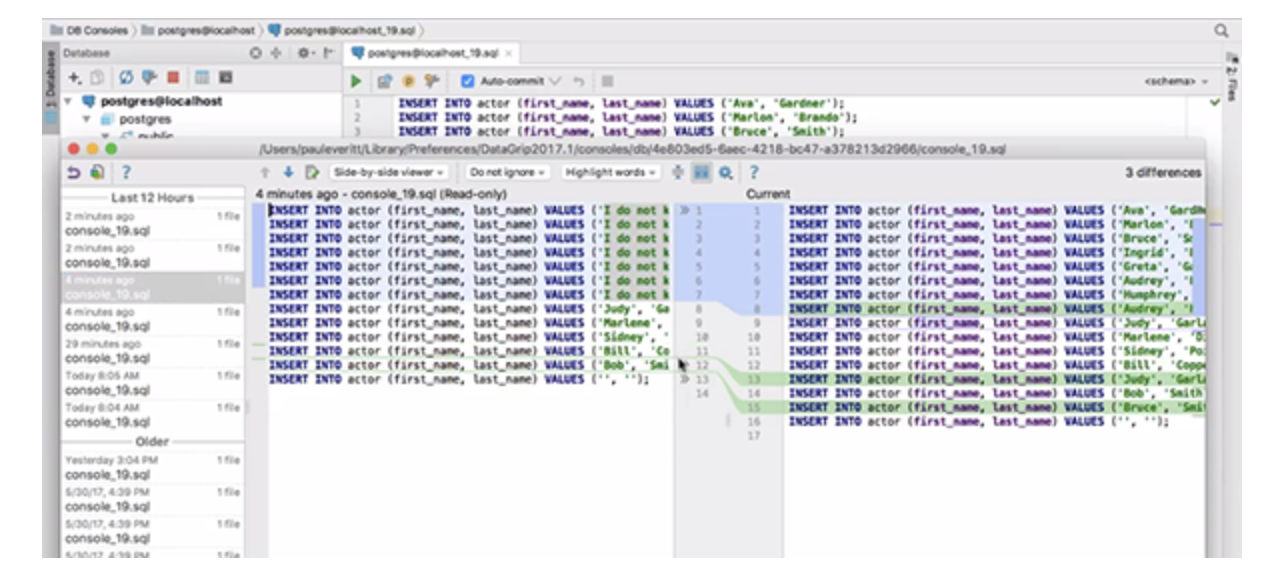Open the <schema> dropdown
Viewport: 1282px width, 582px height.
(x=1175, y=81)
